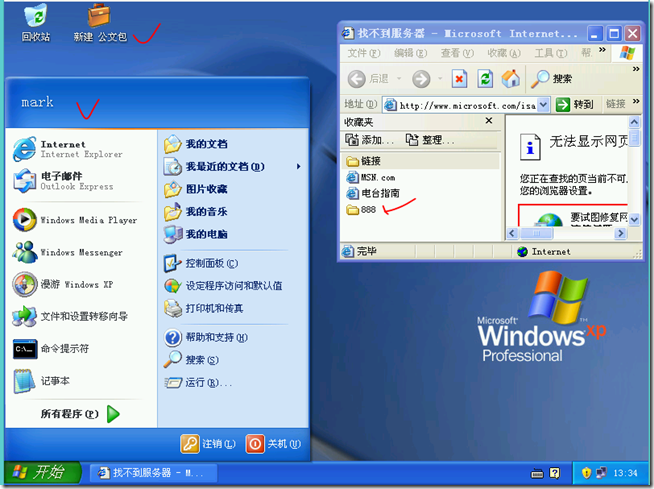Click the network connection tray icon
Image resolution: width=654 pixels, height=489 pixels.
pos(601,473)
